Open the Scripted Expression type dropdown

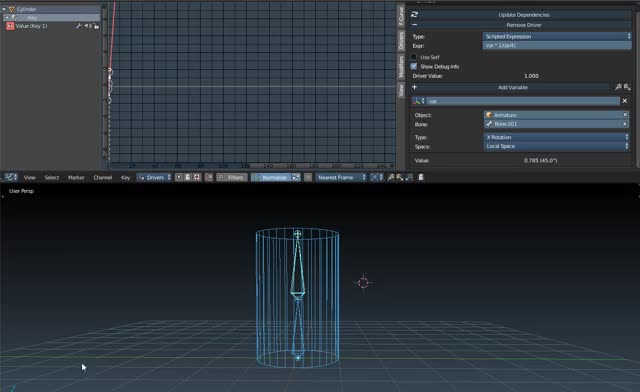(557, 36)
